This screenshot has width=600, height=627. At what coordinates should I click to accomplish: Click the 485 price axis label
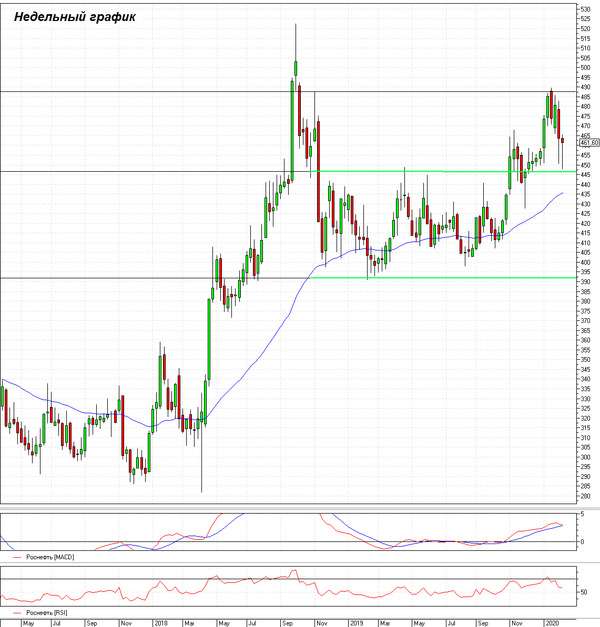[585, 97]
